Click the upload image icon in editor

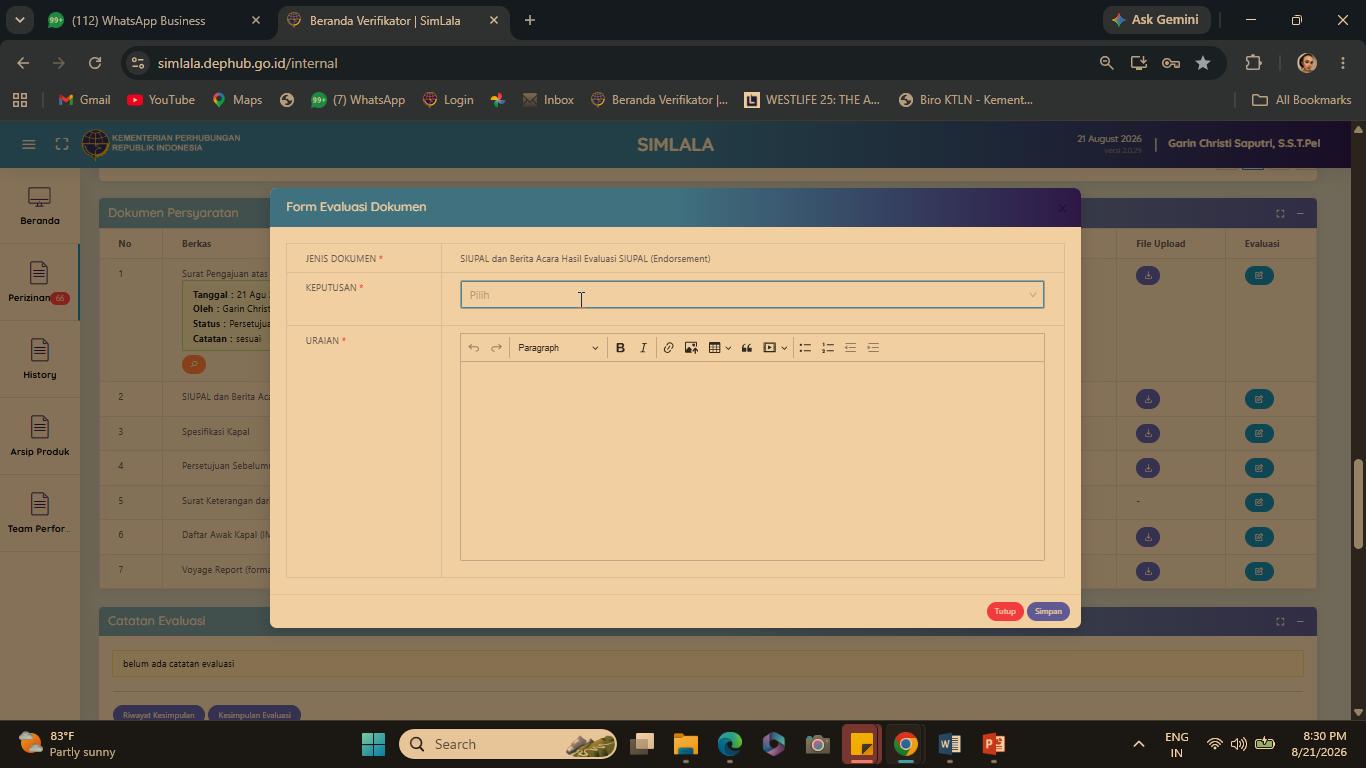click(x=691, y=348)
